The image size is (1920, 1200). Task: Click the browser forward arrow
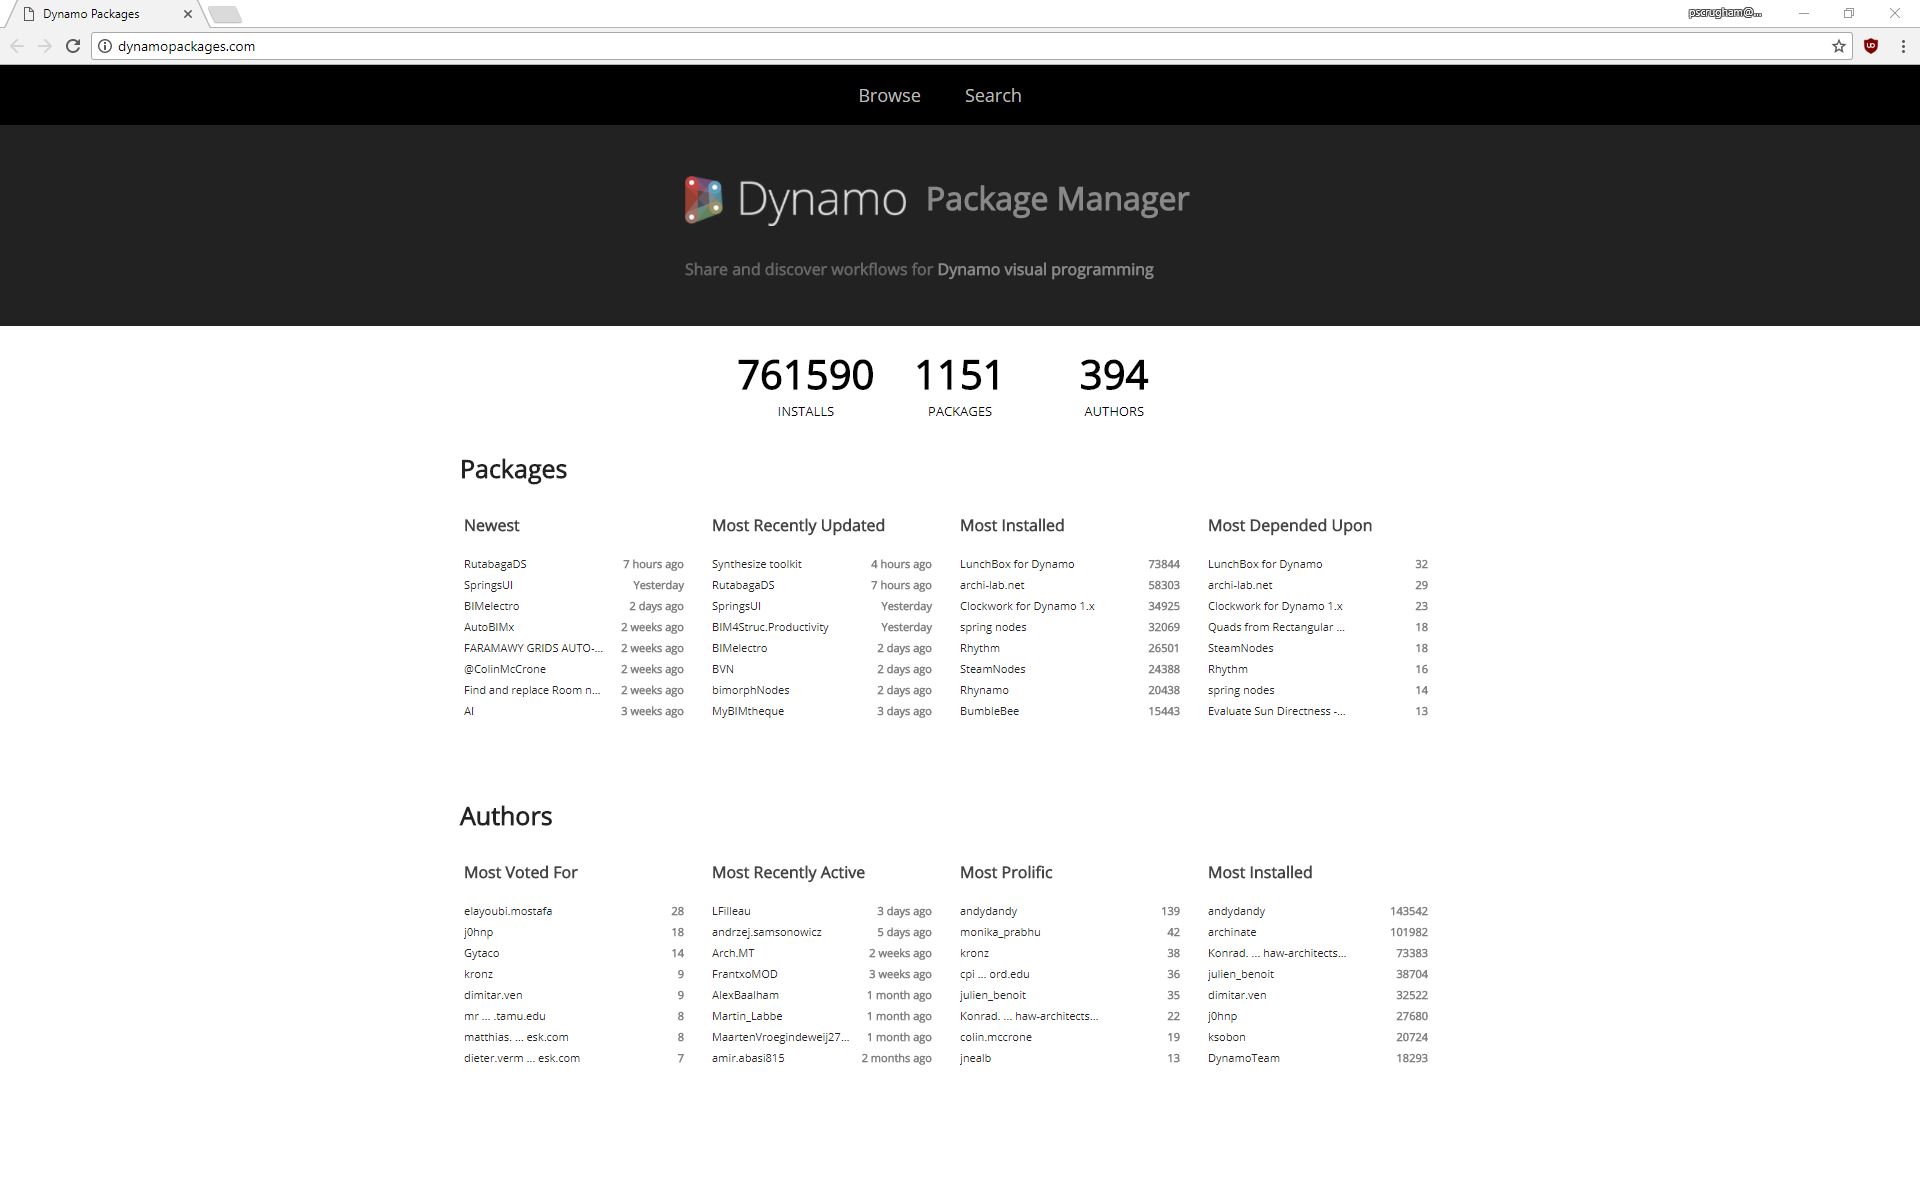[44, 46]
